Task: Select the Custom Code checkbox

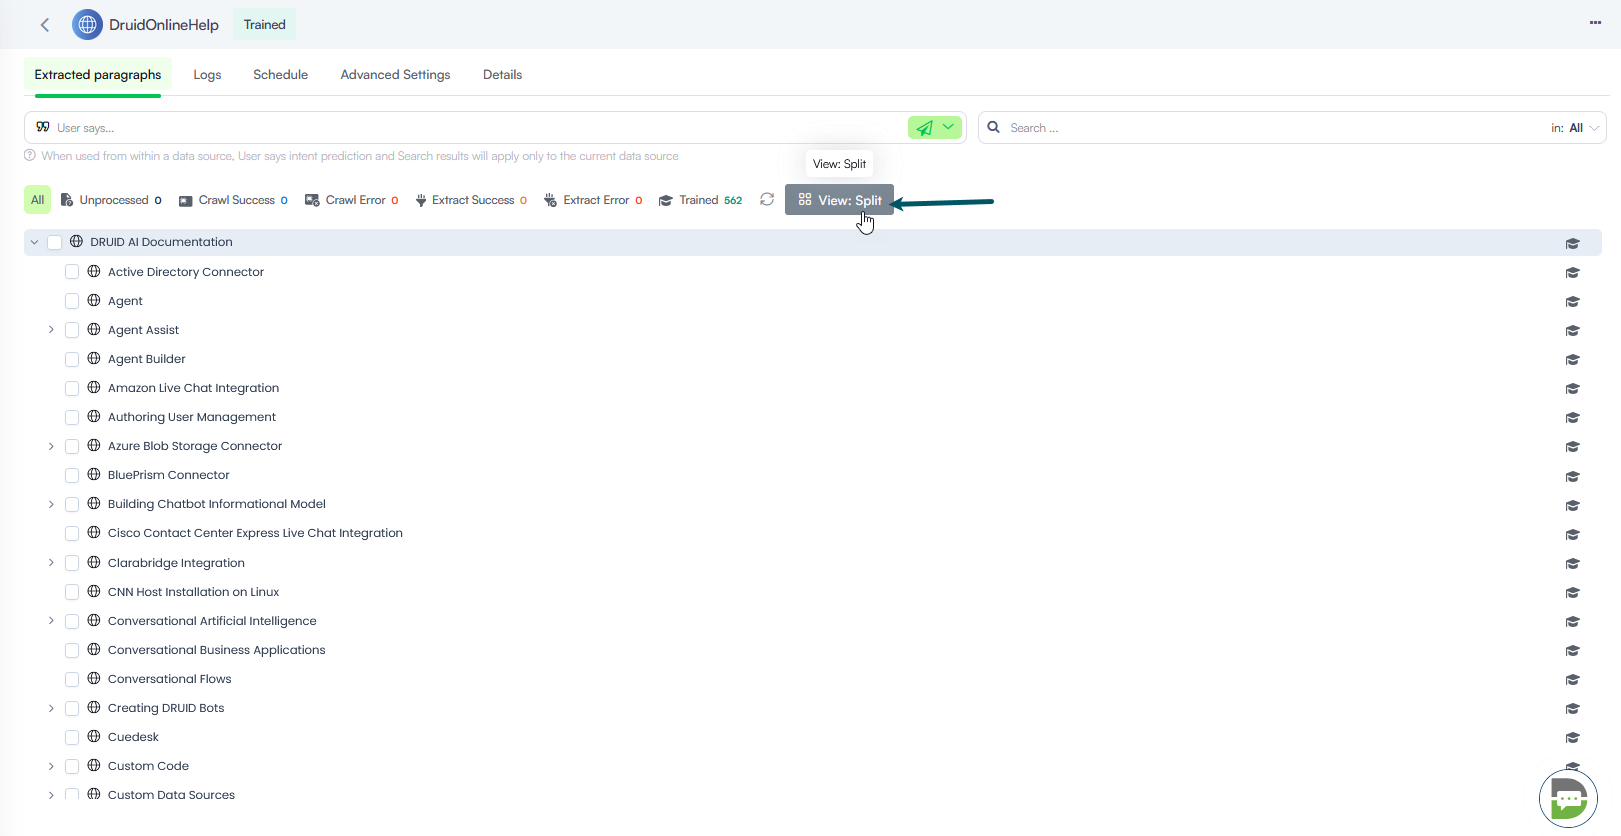Action: click(72, 766)
